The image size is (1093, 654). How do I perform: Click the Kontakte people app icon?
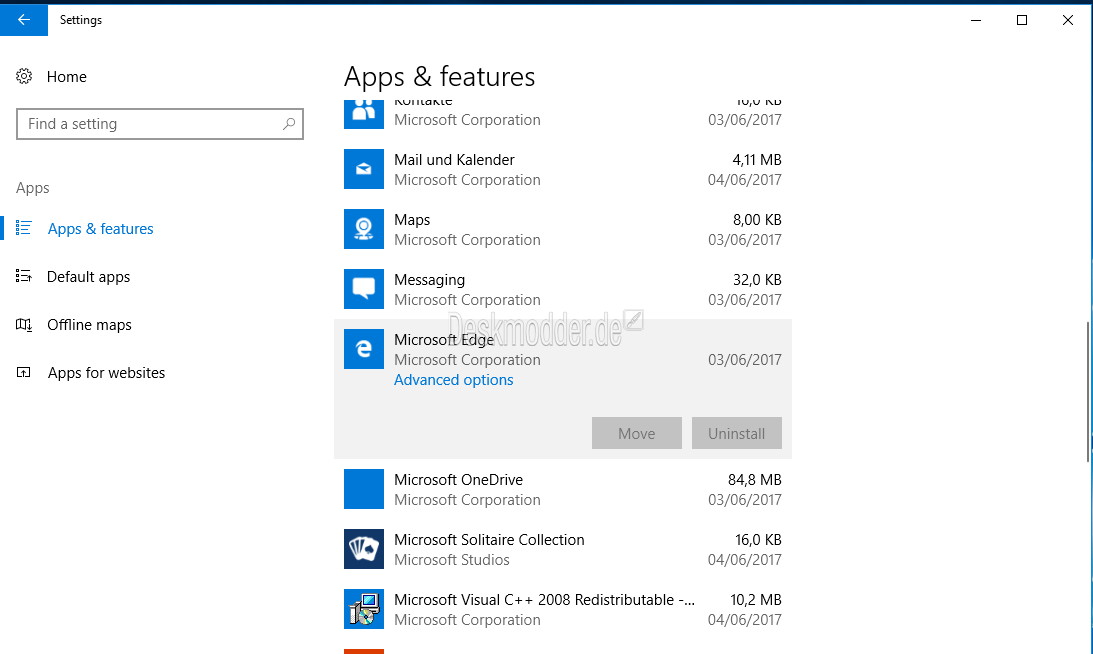[x=364, y=114]
